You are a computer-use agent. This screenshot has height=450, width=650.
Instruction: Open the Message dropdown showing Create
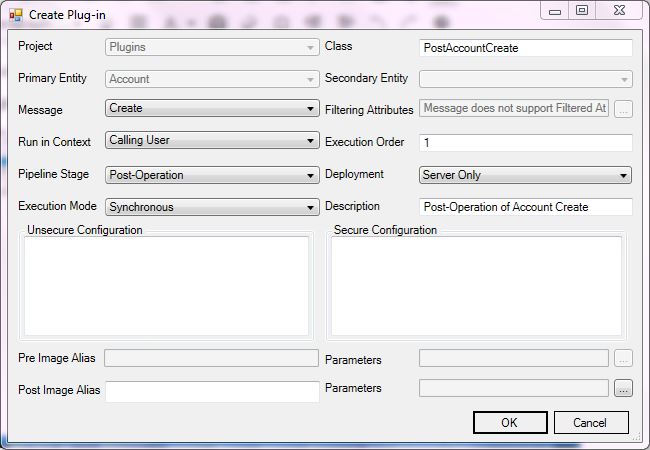[212, 109]
